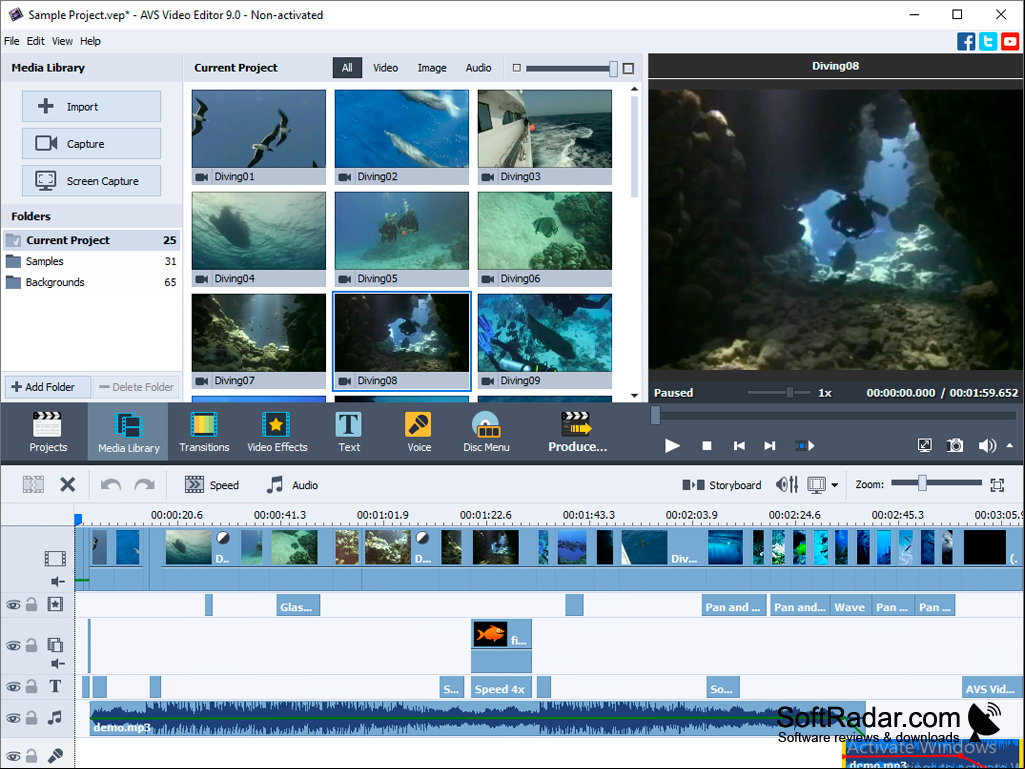Image resolution: width=1025 pixels, height=769 pixels.
Task: Open the Edit menu
Action: pos(35,41)
